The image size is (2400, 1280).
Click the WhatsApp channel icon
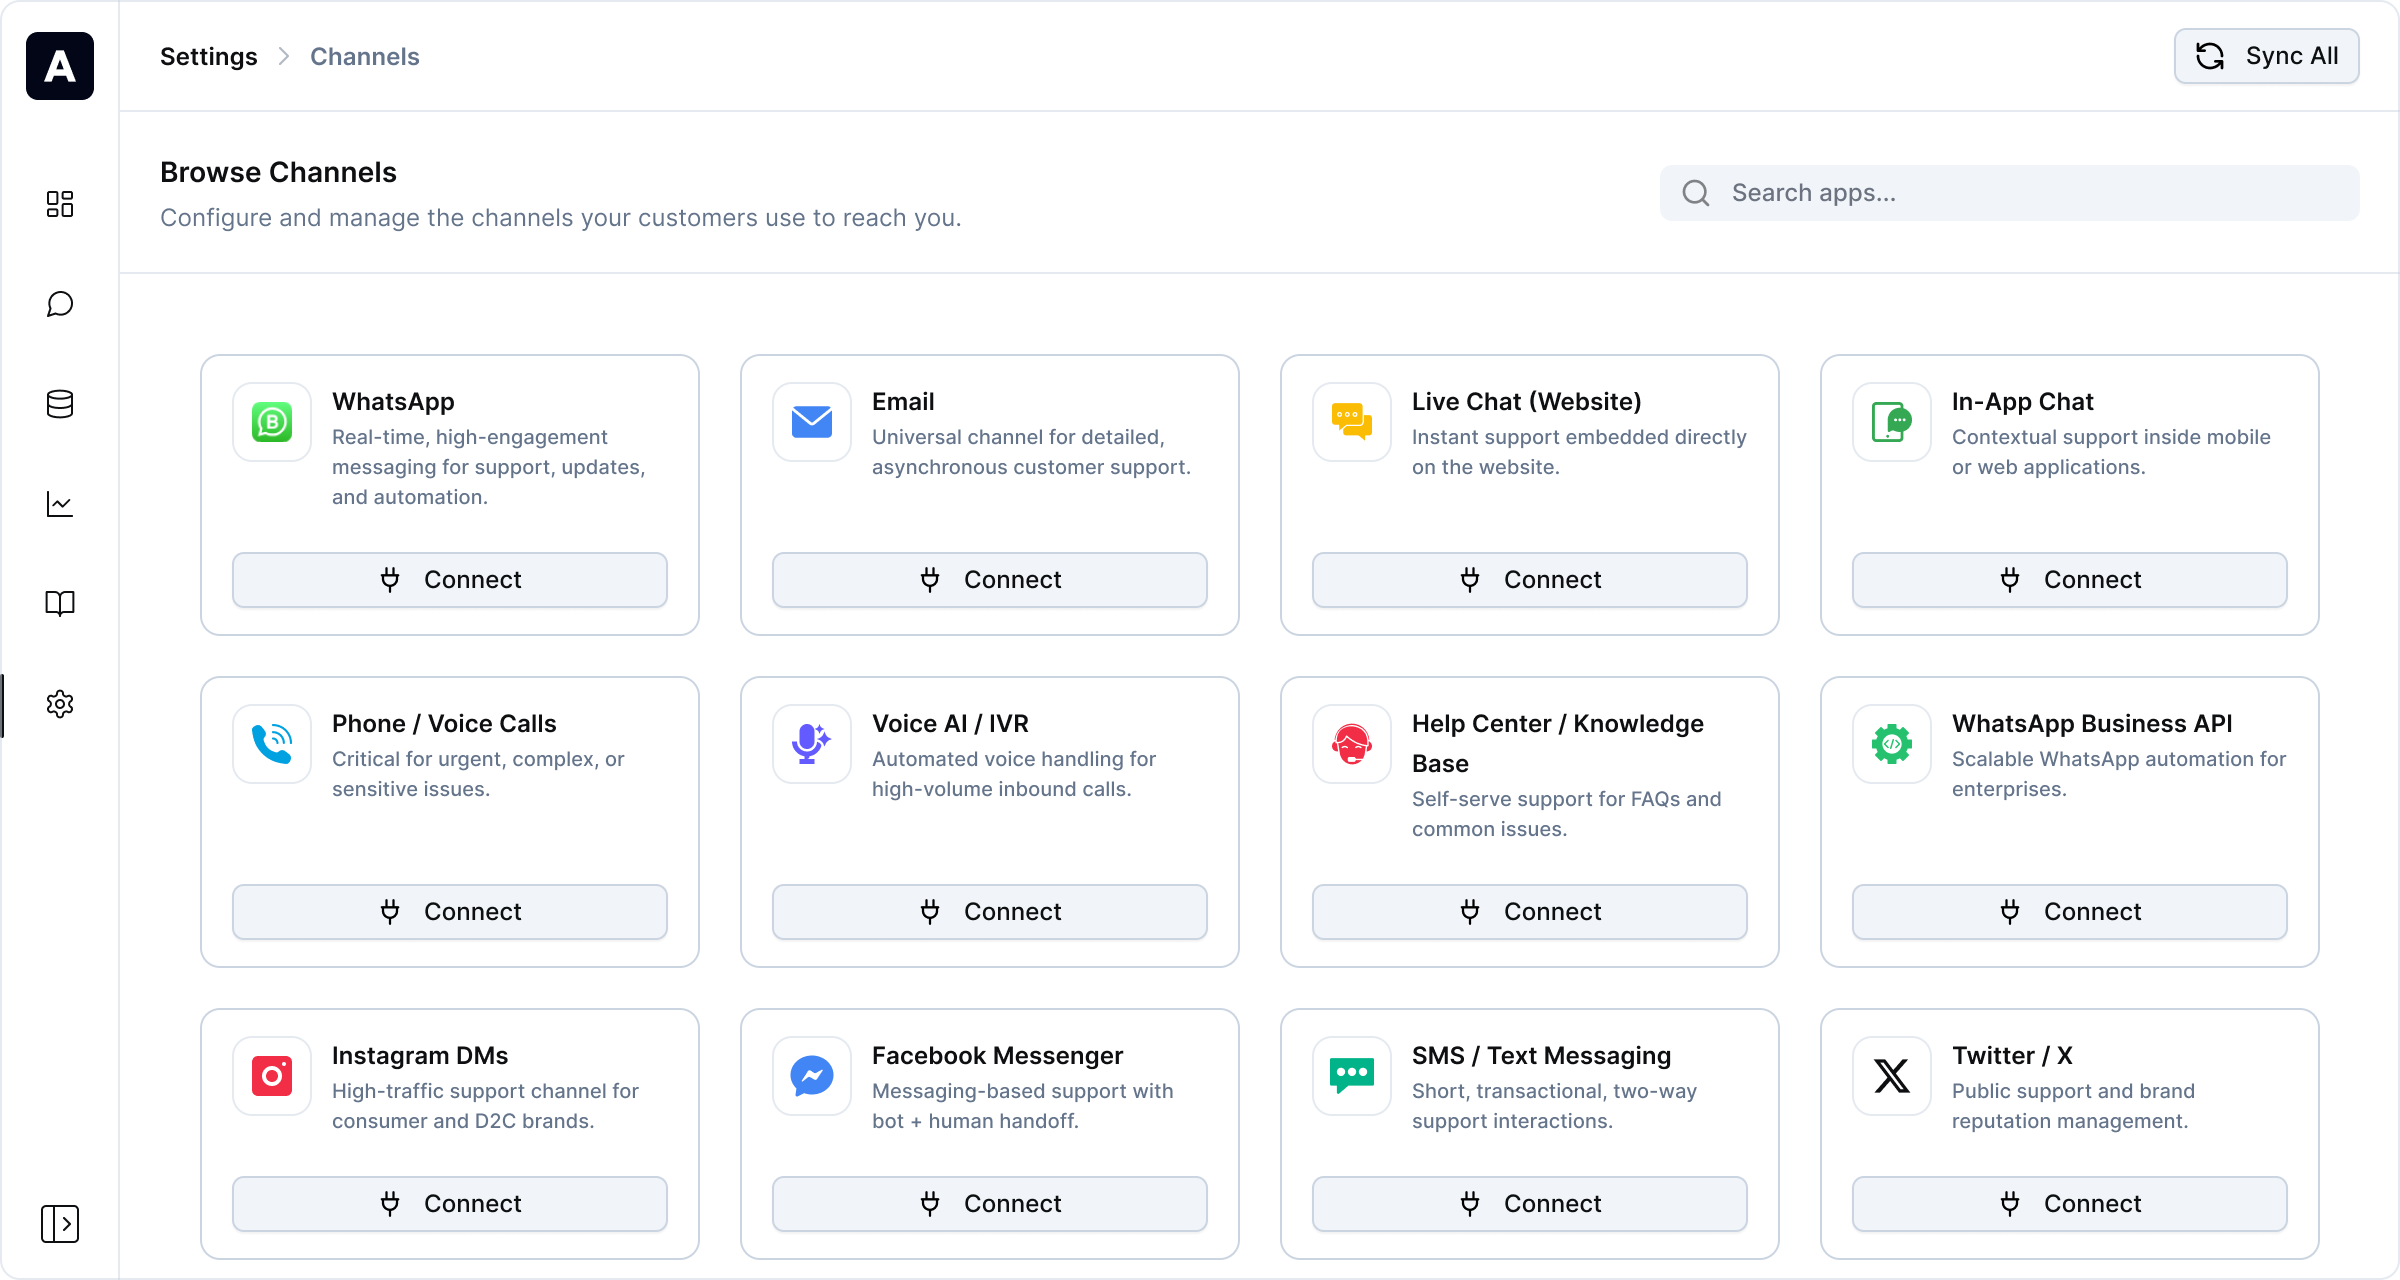(x=272, y=422)
